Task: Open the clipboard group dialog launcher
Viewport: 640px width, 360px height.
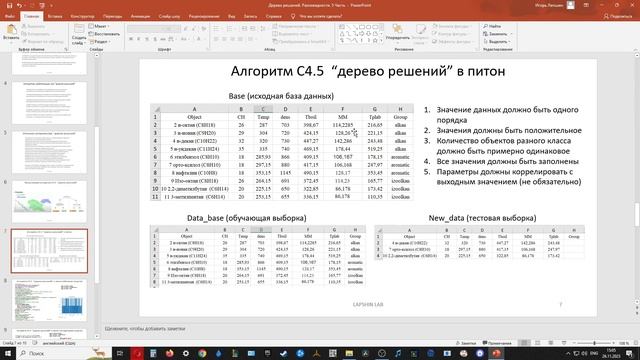Action: (x=66, y=49)
